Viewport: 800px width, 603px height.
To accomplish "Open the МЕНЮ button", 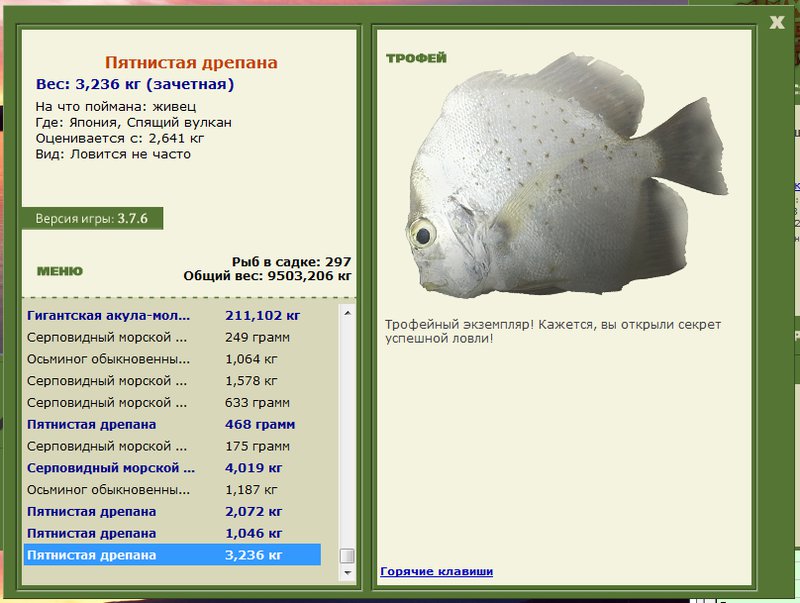I will coord(60,271).
